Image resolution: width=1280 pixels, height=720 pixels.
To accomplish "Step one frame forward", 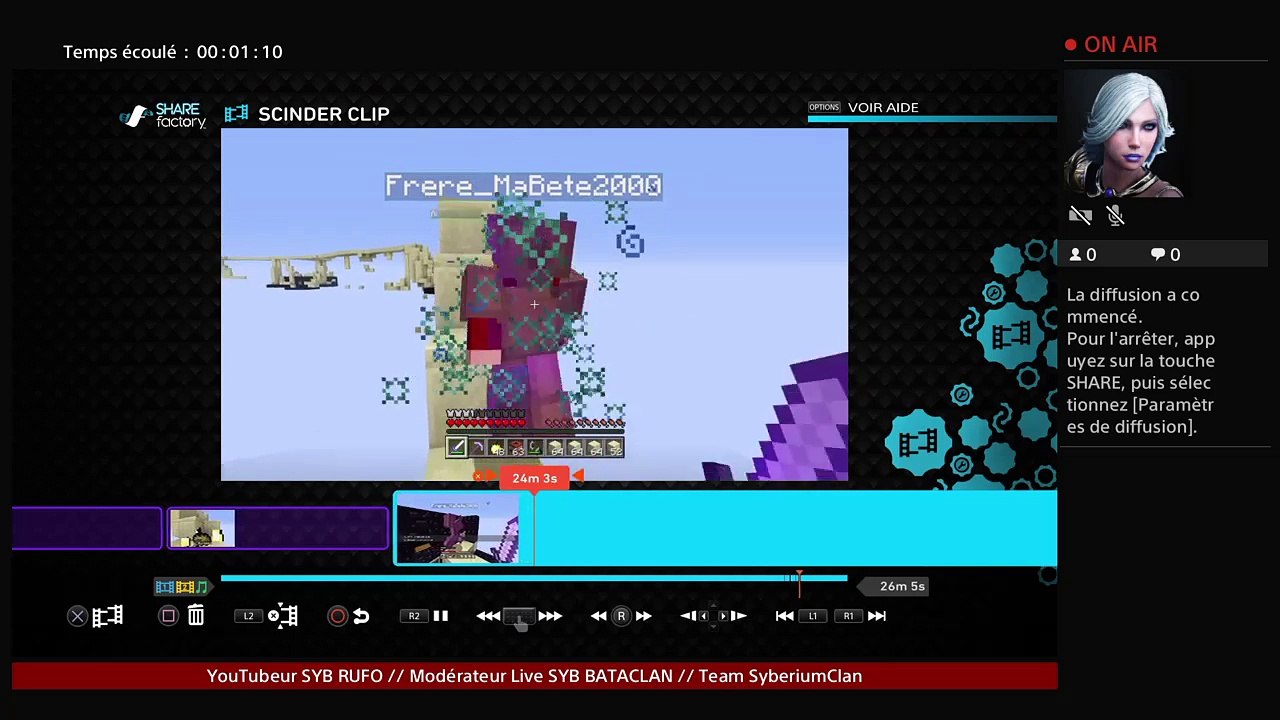I will tap(738, 616).
